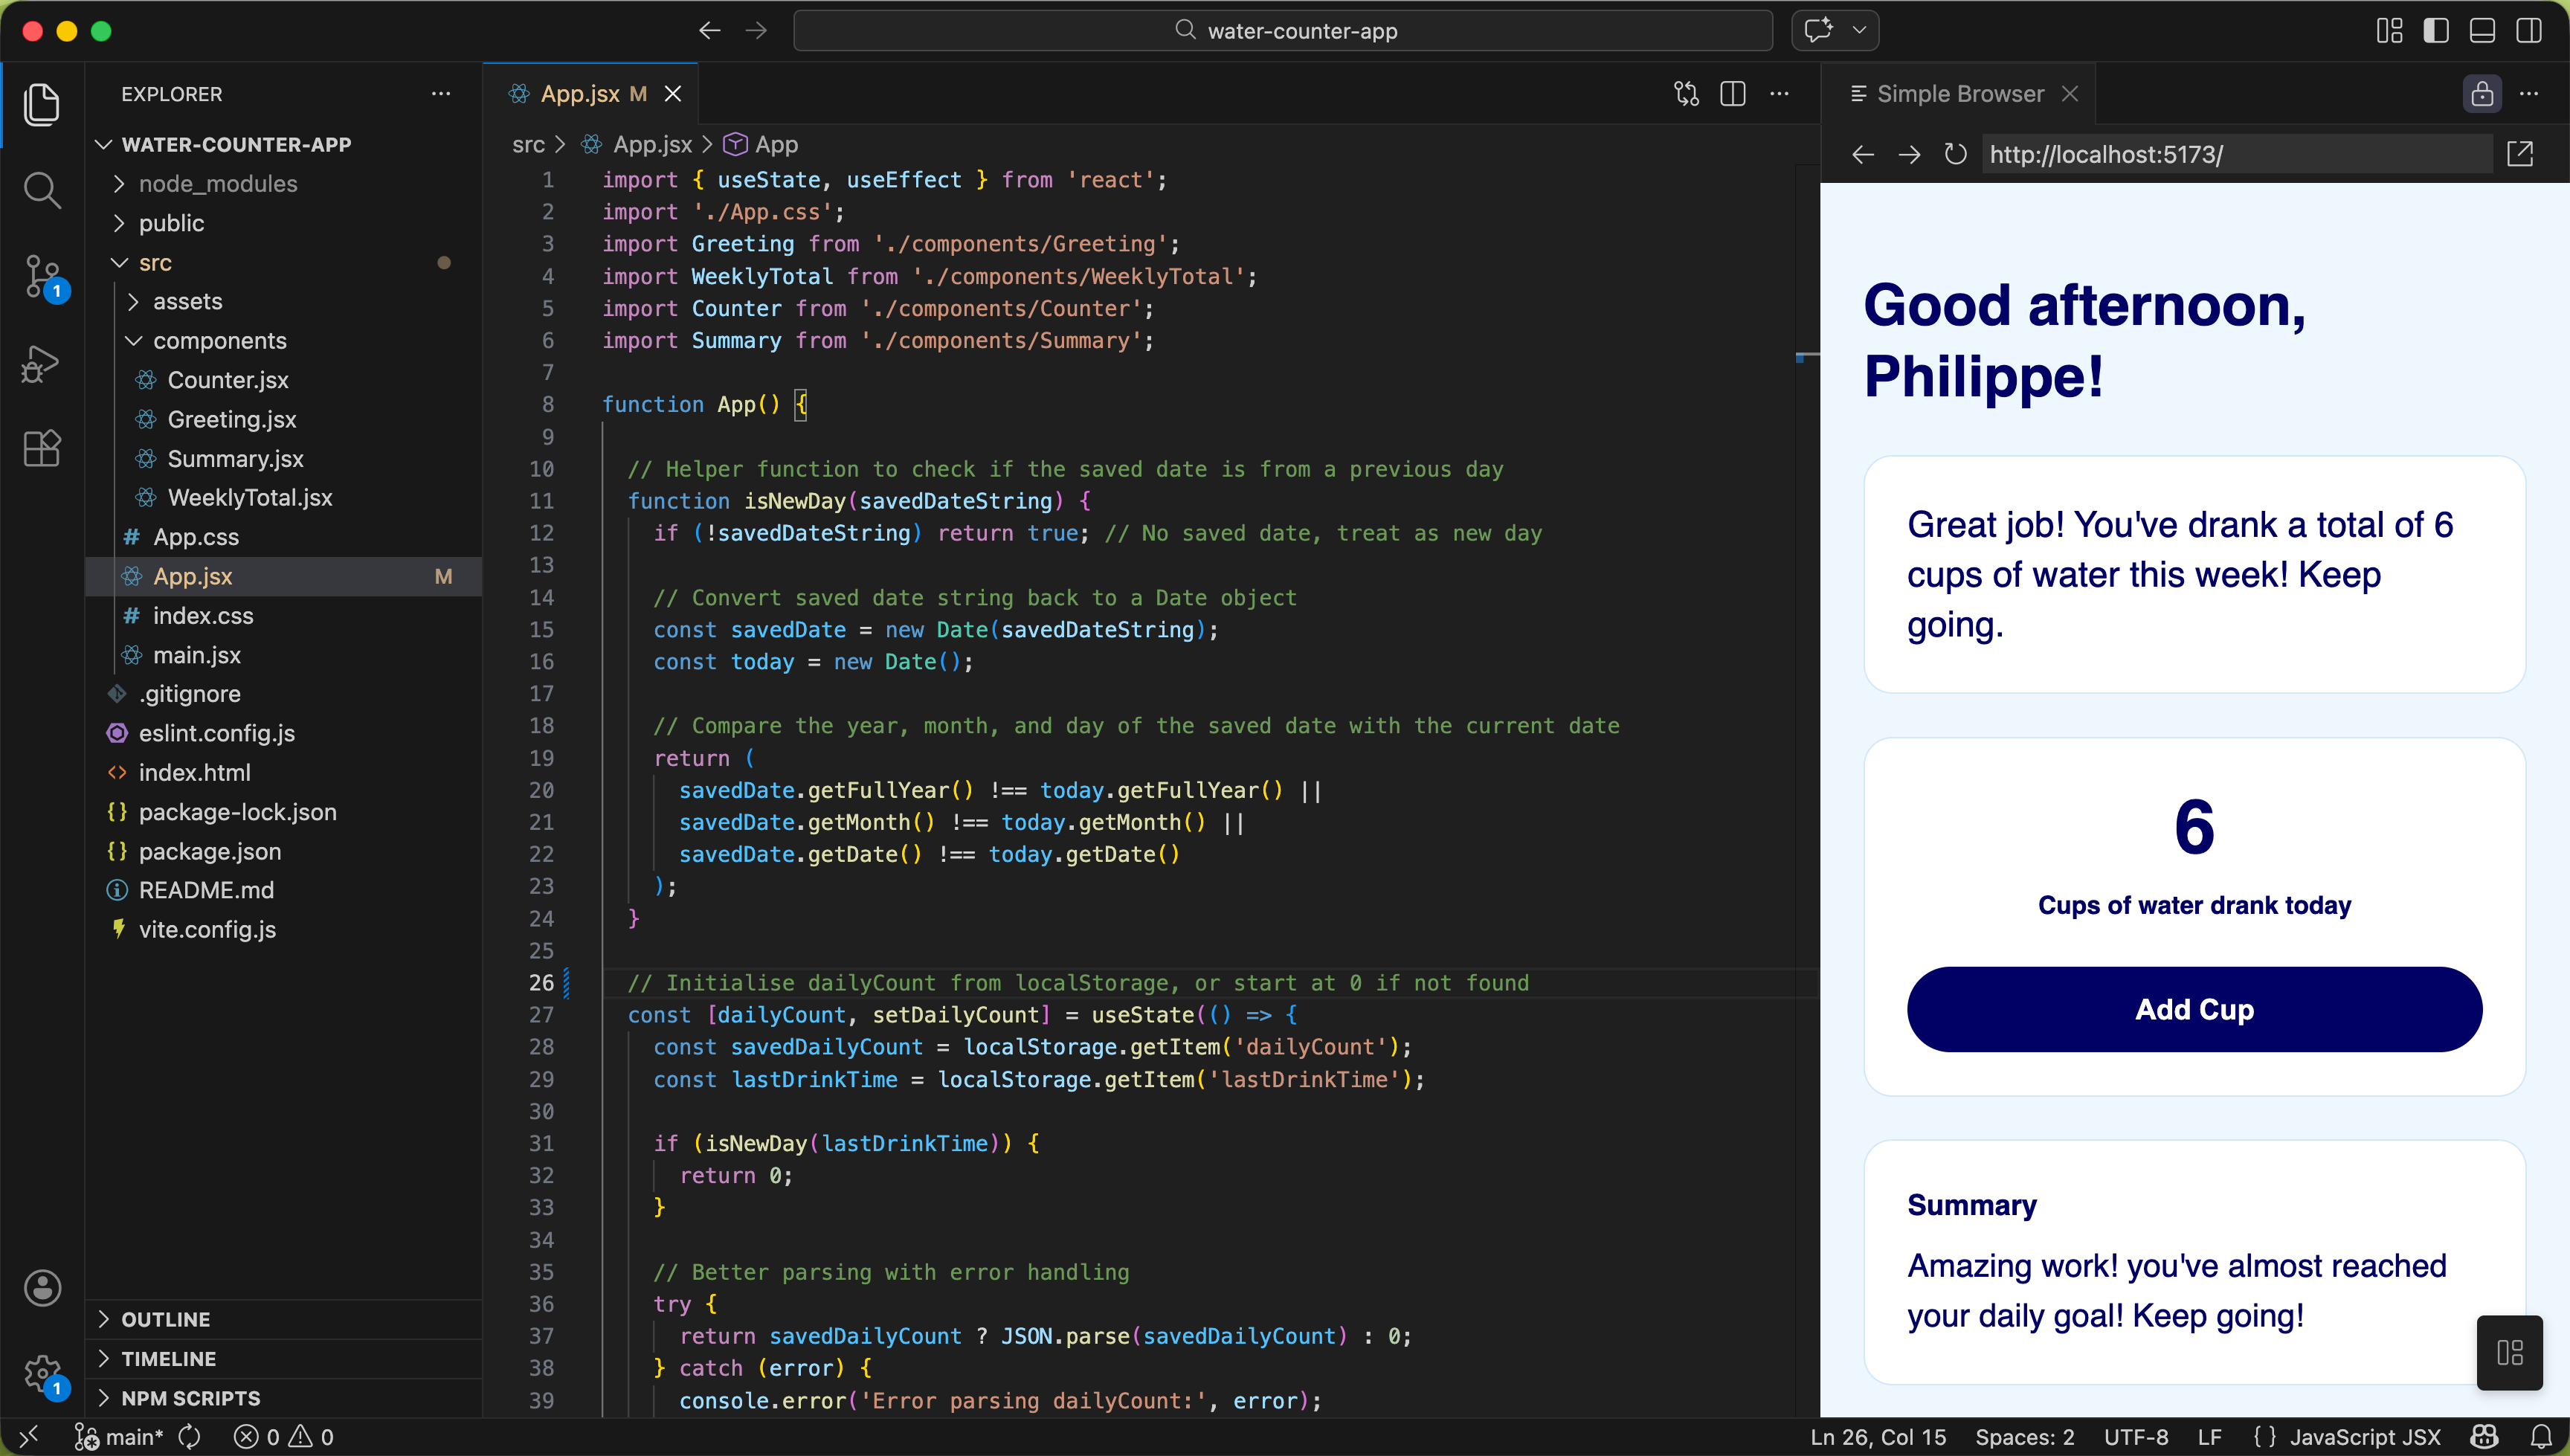Split the editor for App.jsx

[1733, 93]
